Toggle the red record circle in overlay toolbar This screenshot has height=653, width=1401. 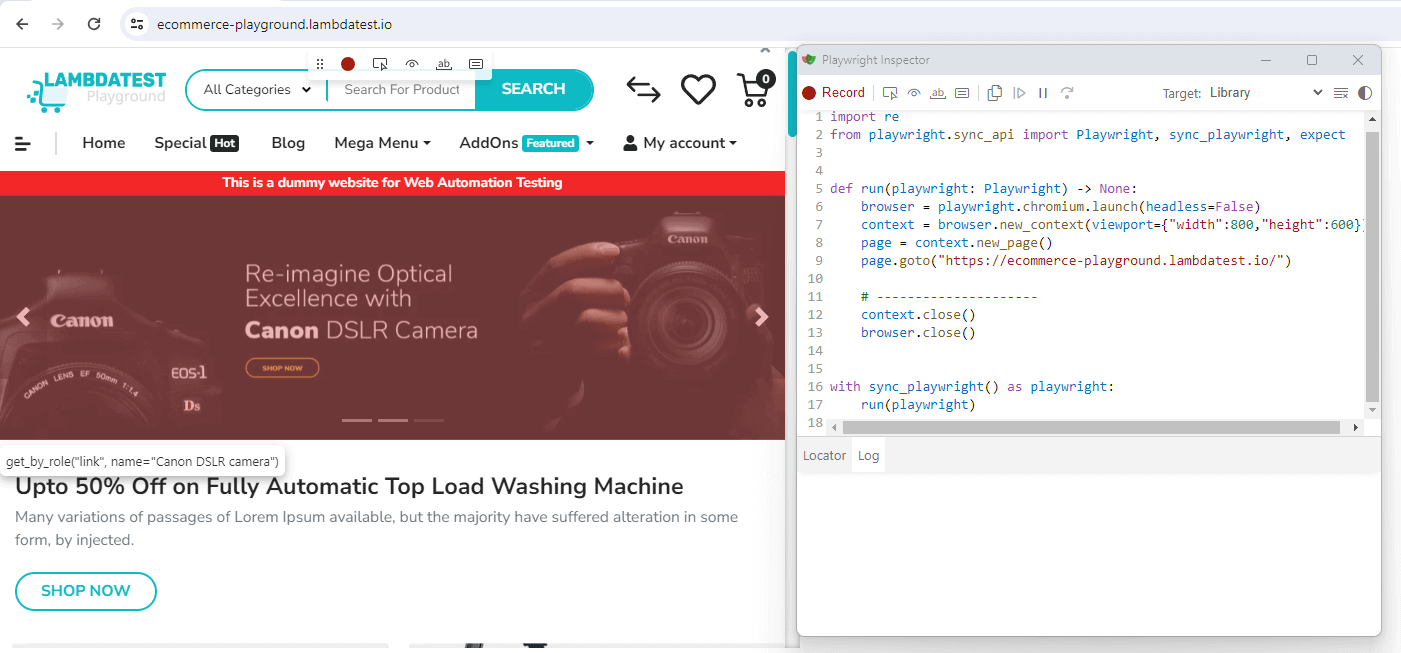coord(348,64)
